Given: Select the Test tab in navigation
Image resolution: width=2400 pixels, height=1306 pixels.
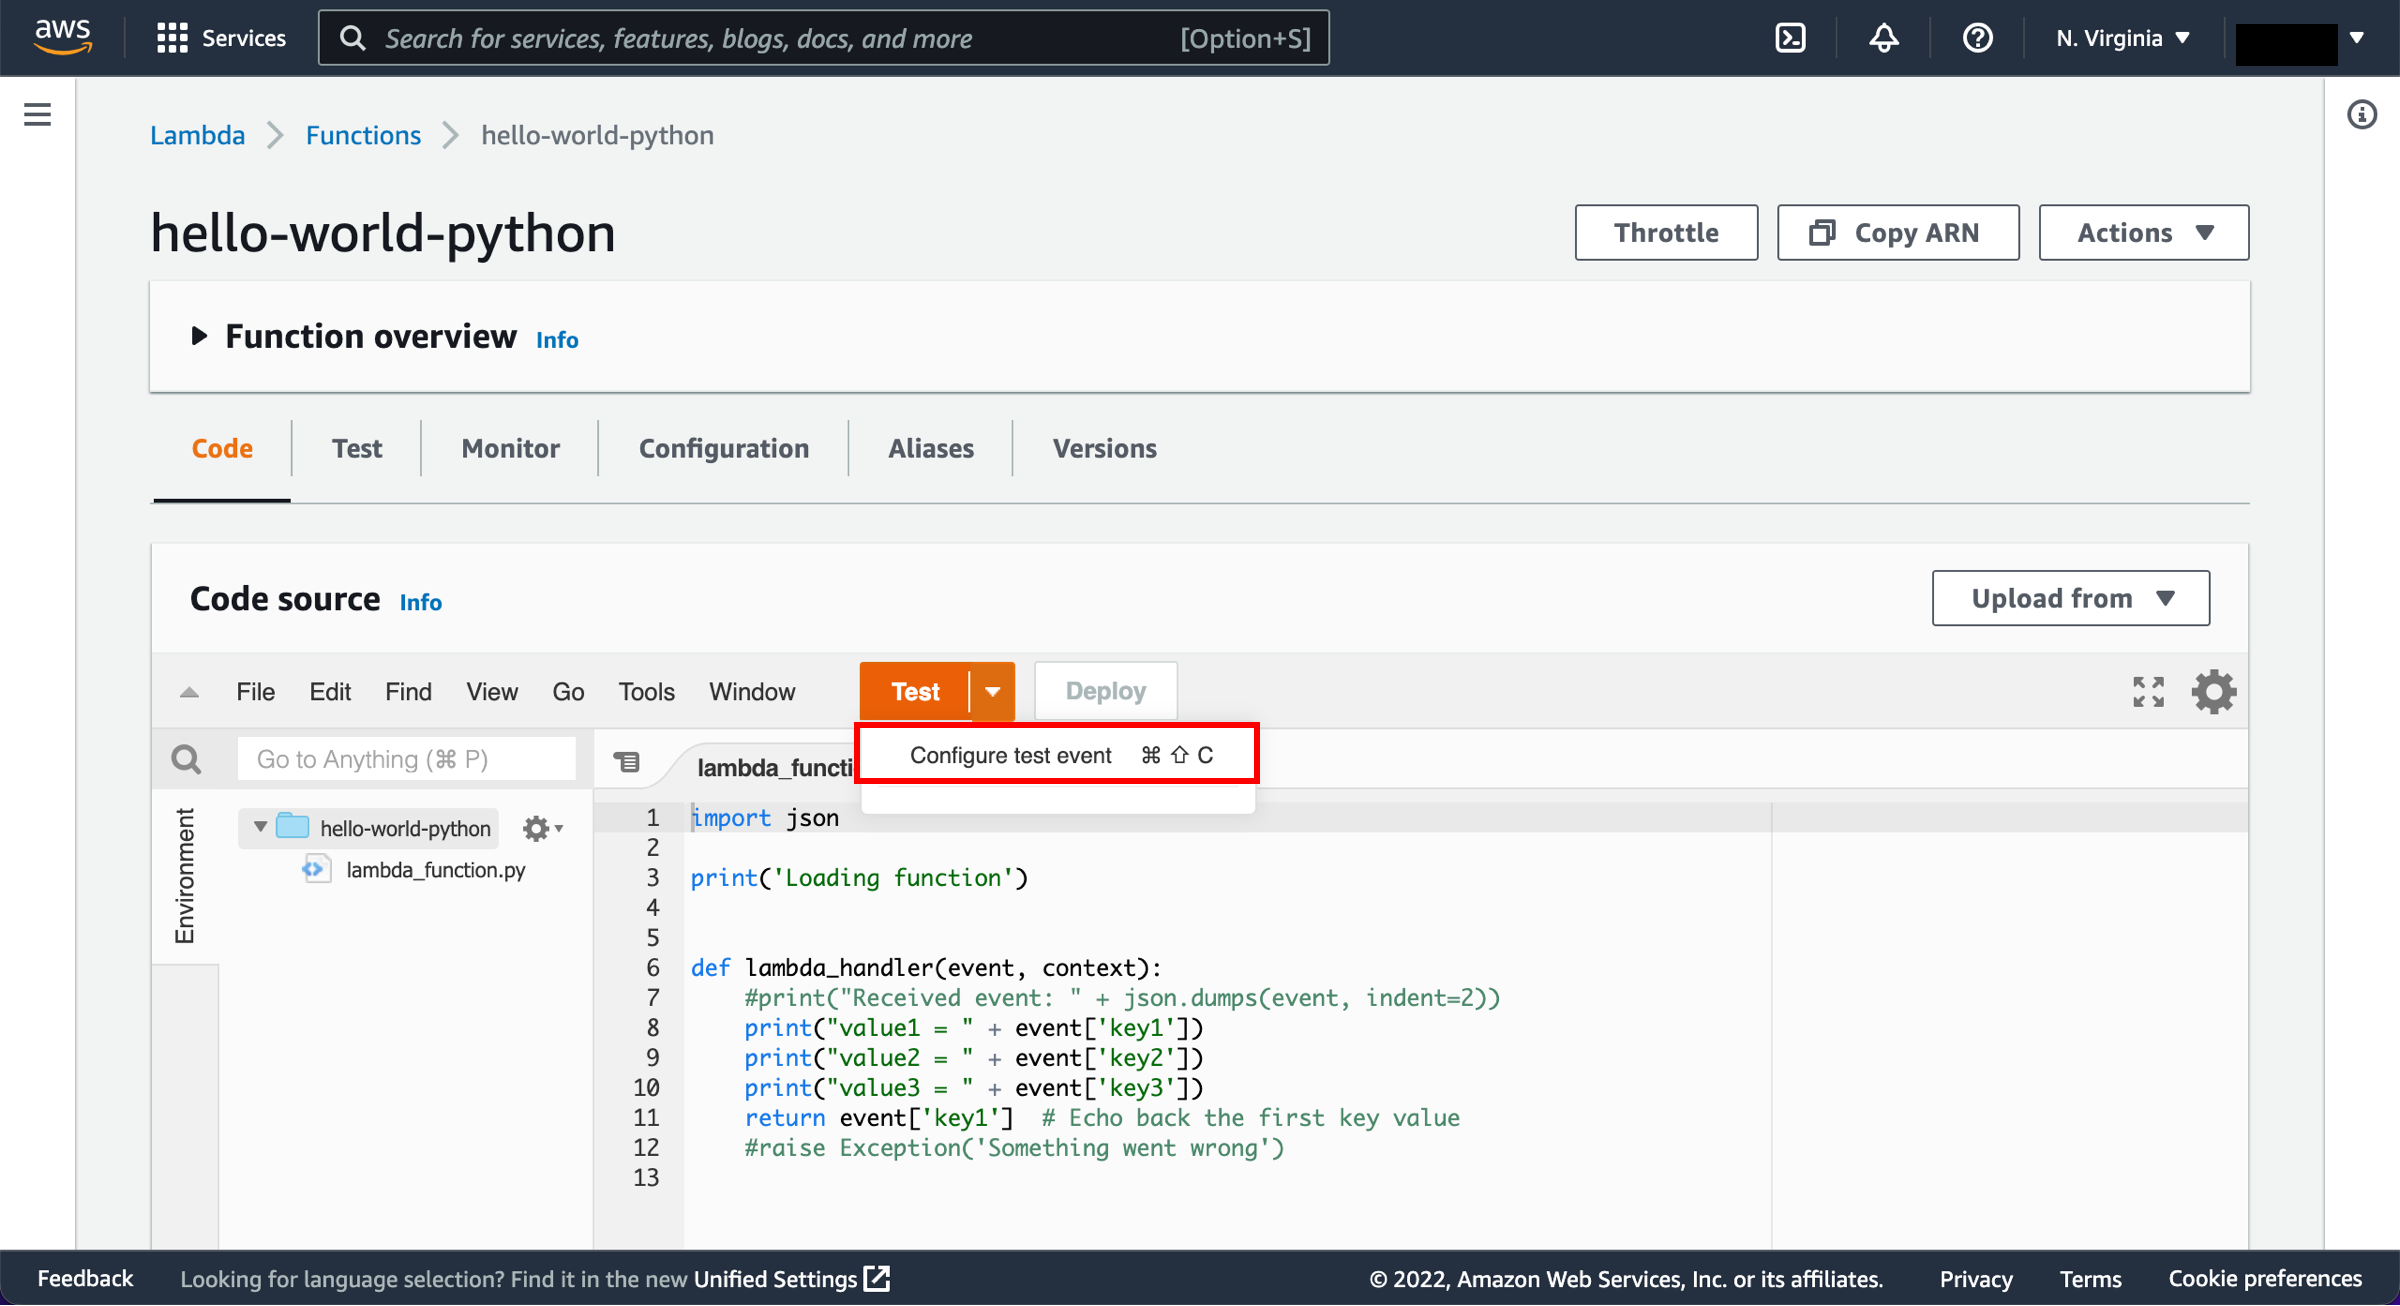Looking at the screenshot, I should (355, 449).
